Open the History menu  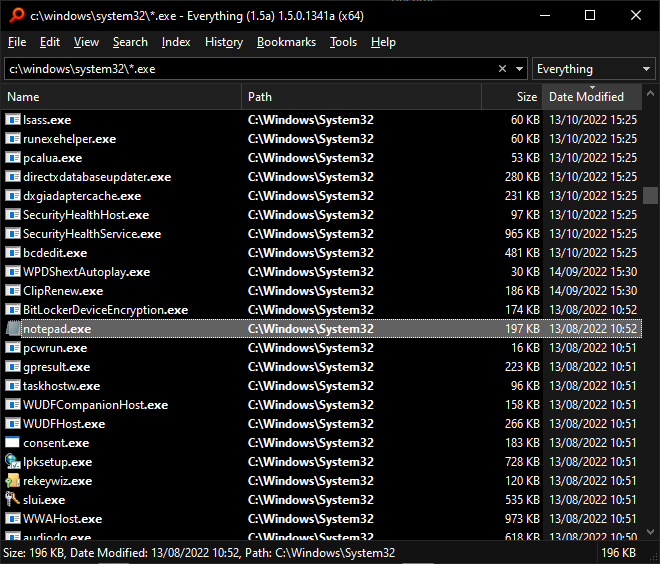click(x=224, y=42)
